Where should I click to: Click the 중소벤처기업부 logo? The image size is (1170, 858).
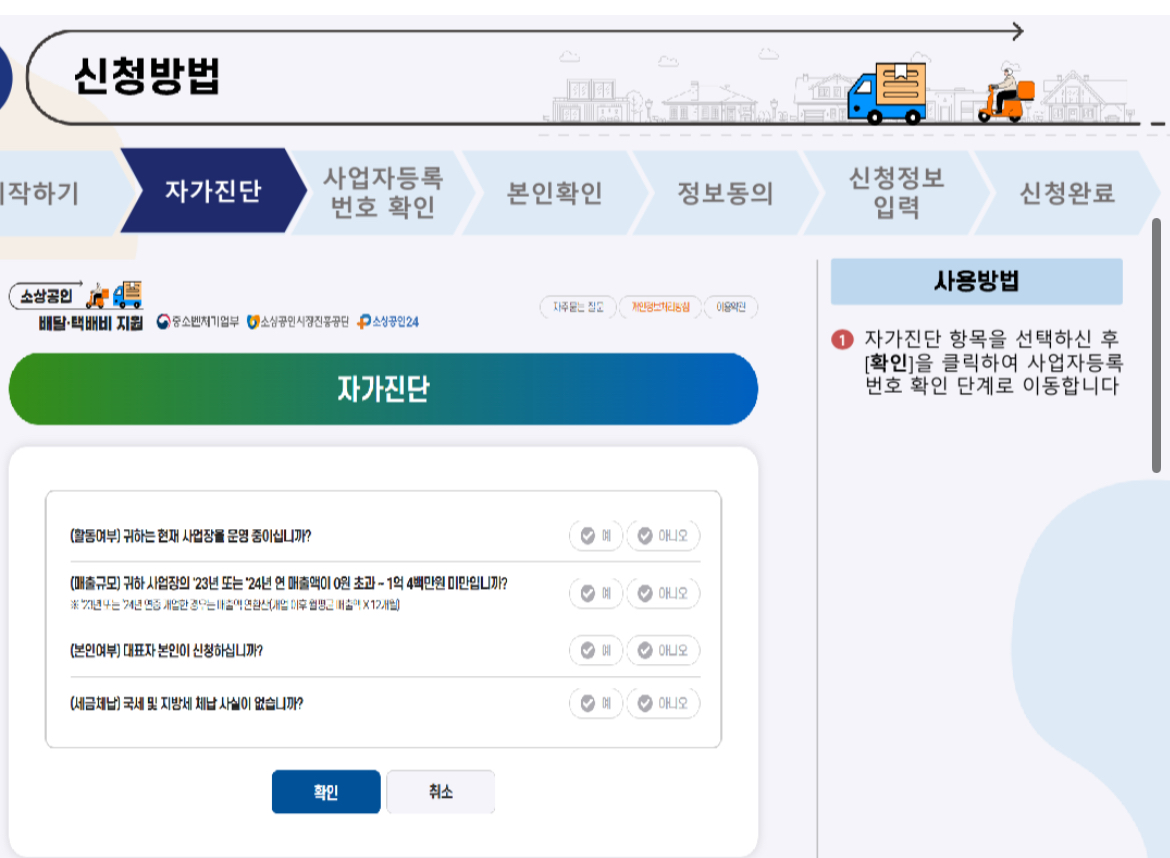[x=198, y=322]
